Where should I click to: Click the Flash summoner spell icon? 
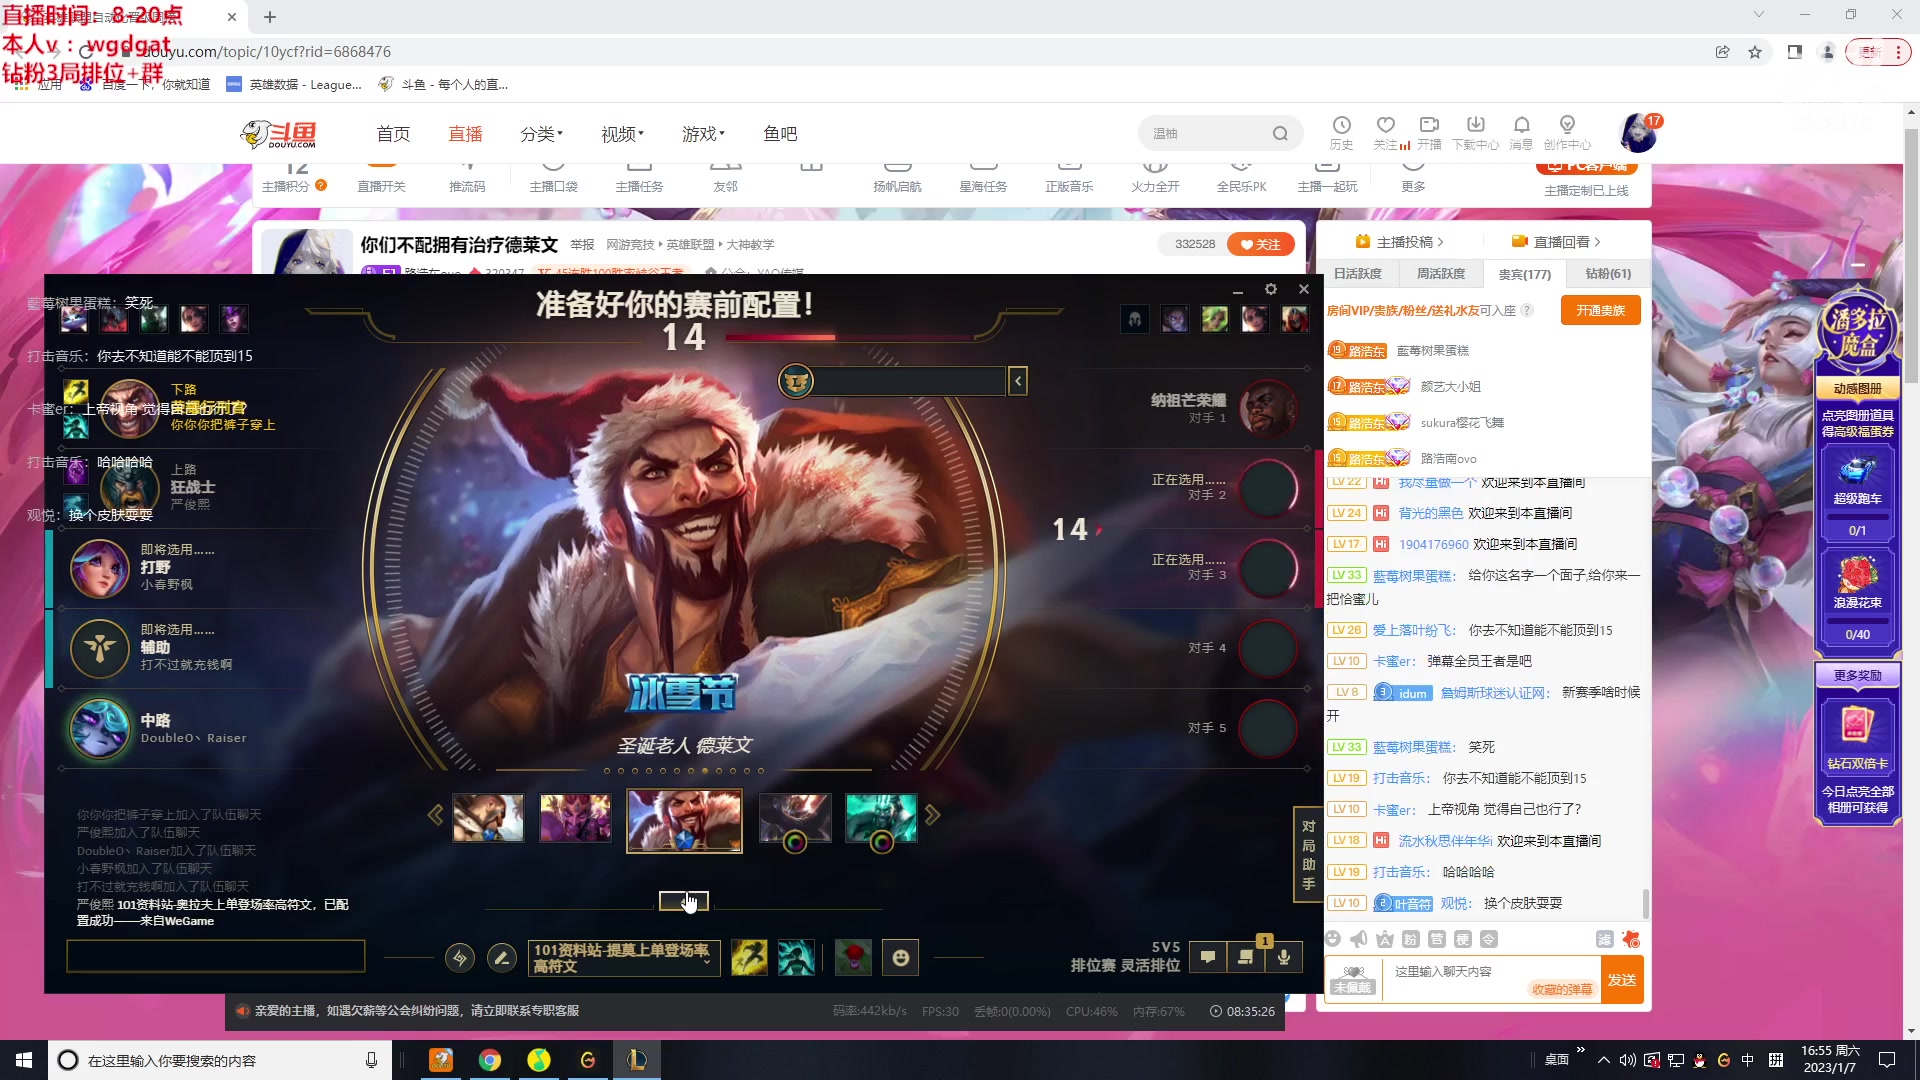pyautogui.click(x=749, y=958)
